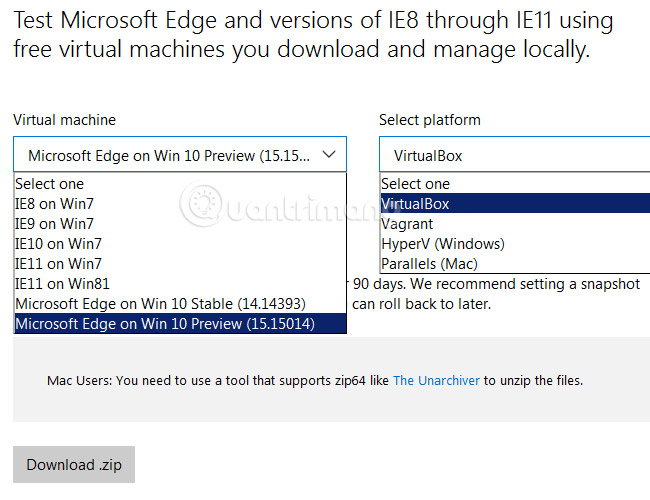Expand the Virtual machine dropdown chevron

pos(331,155)
